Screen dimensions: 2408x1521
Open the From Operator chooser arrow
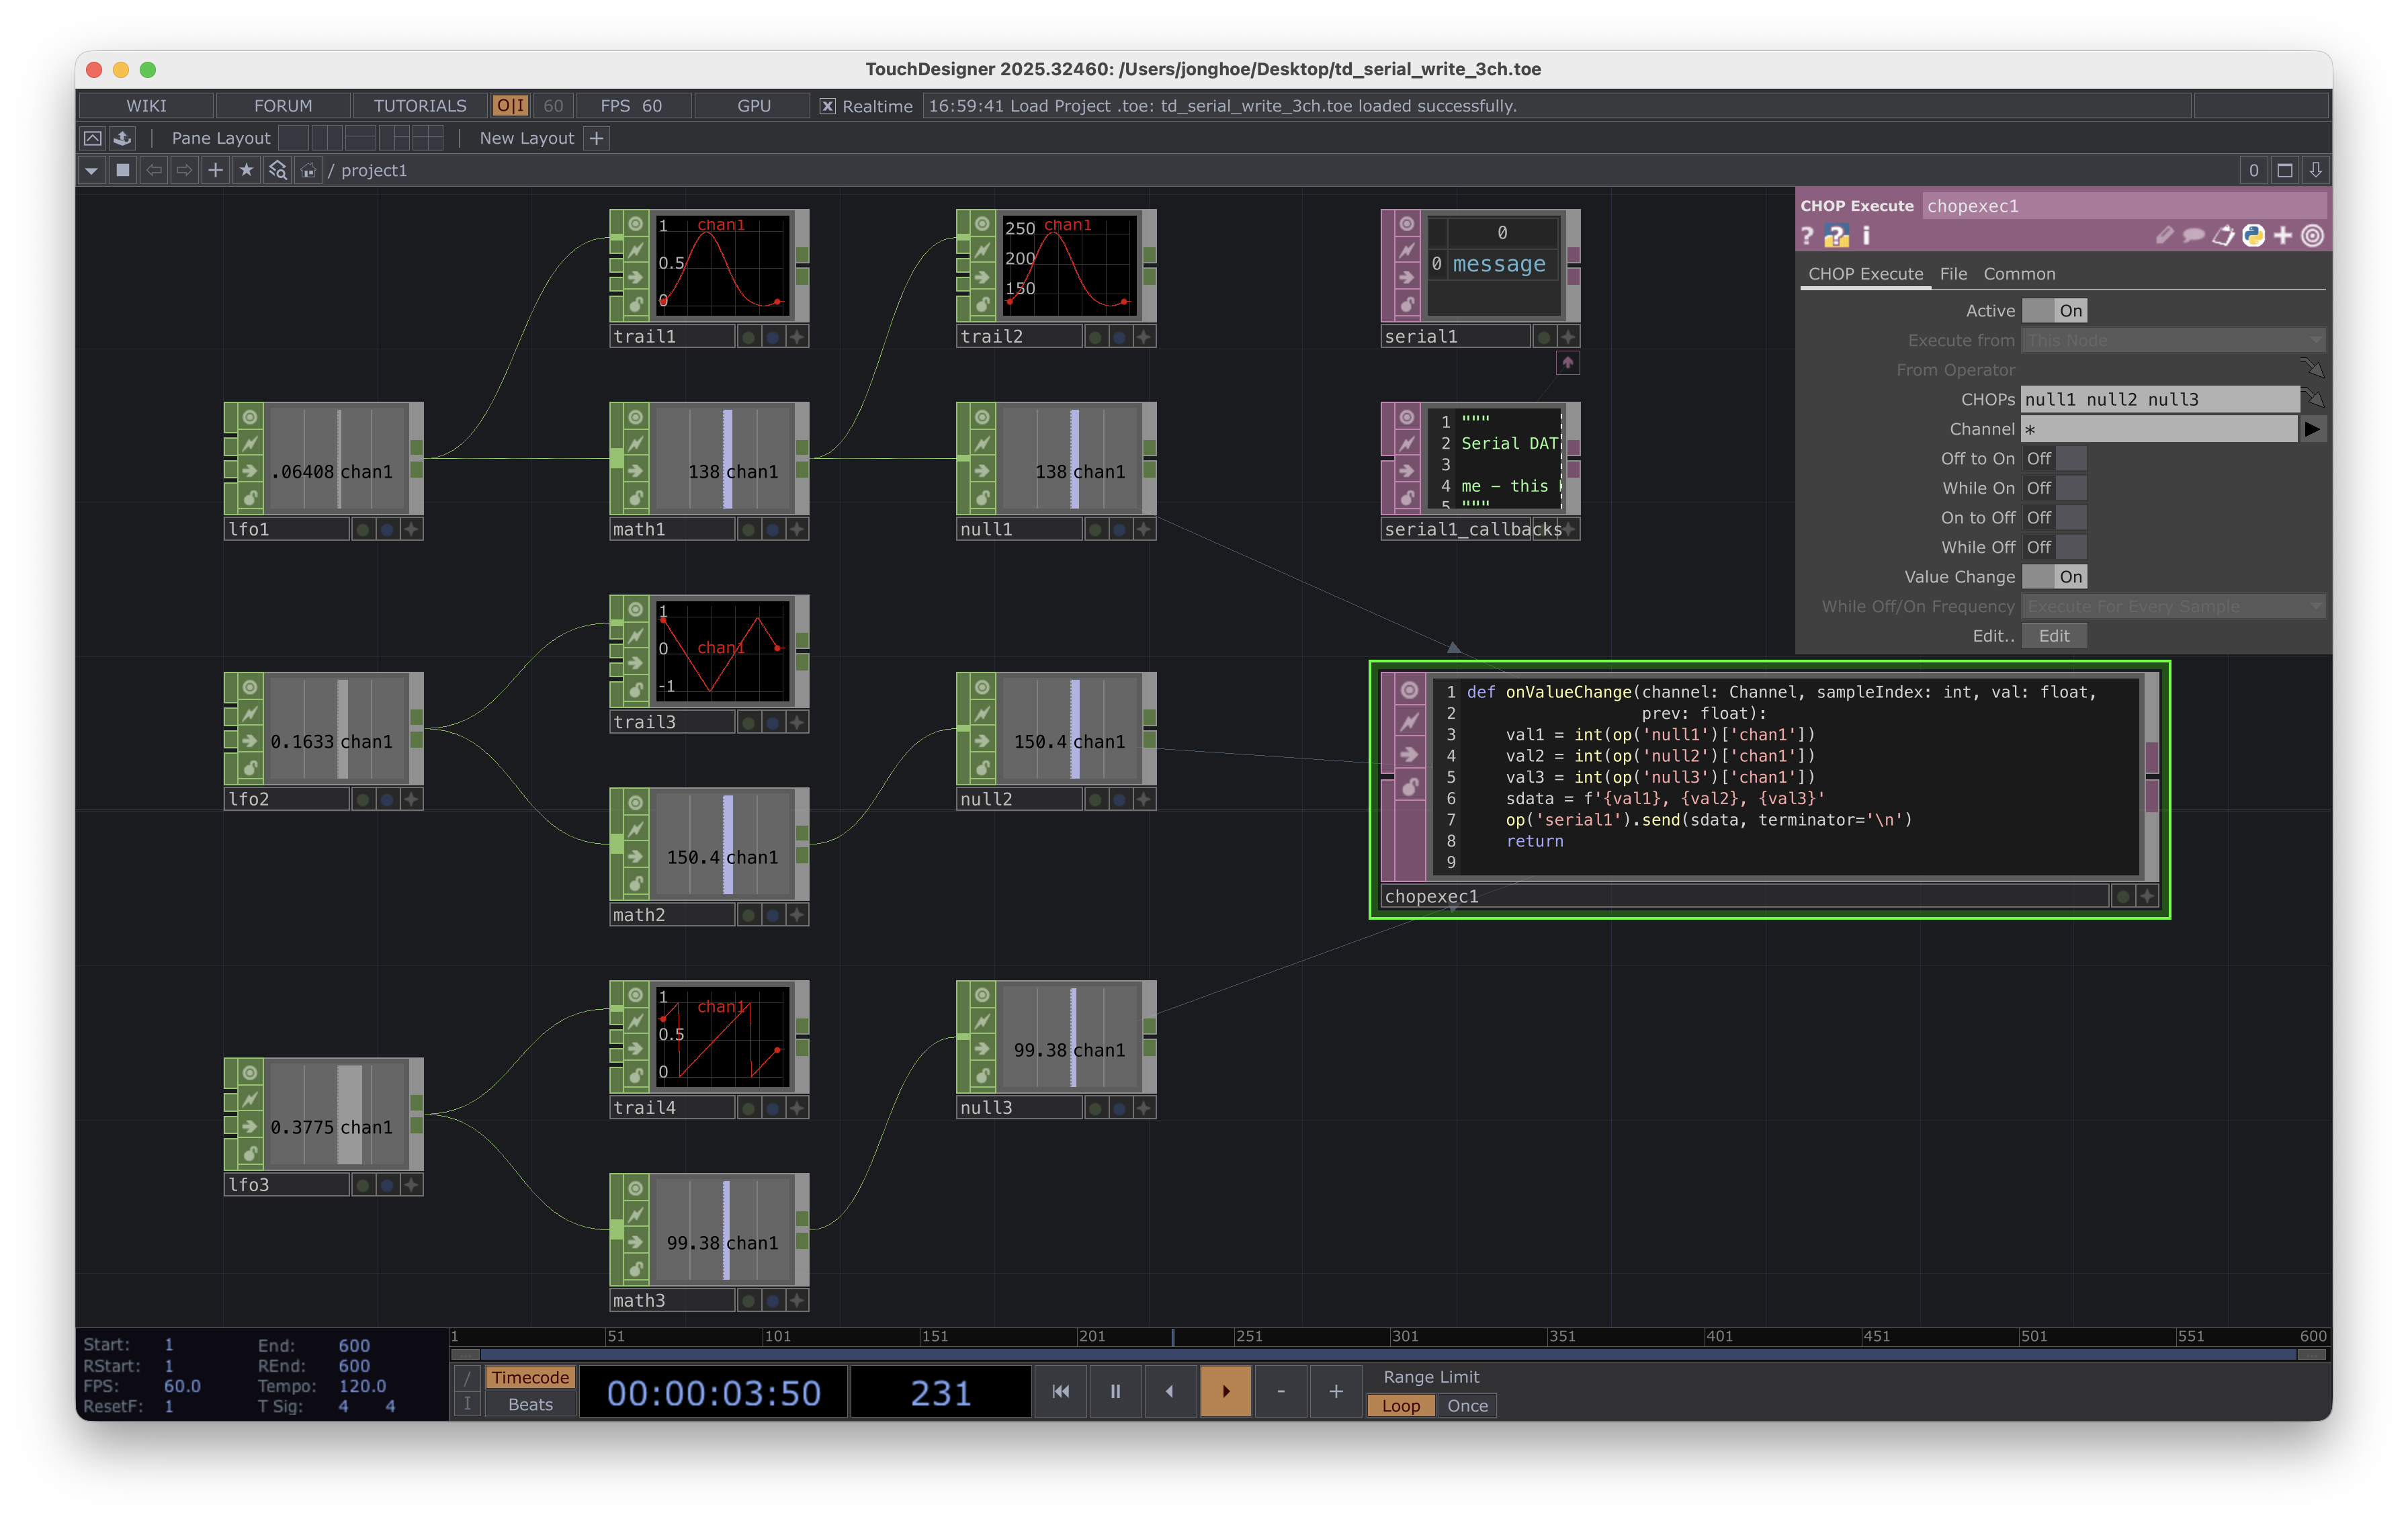(x=2312, y=369)
